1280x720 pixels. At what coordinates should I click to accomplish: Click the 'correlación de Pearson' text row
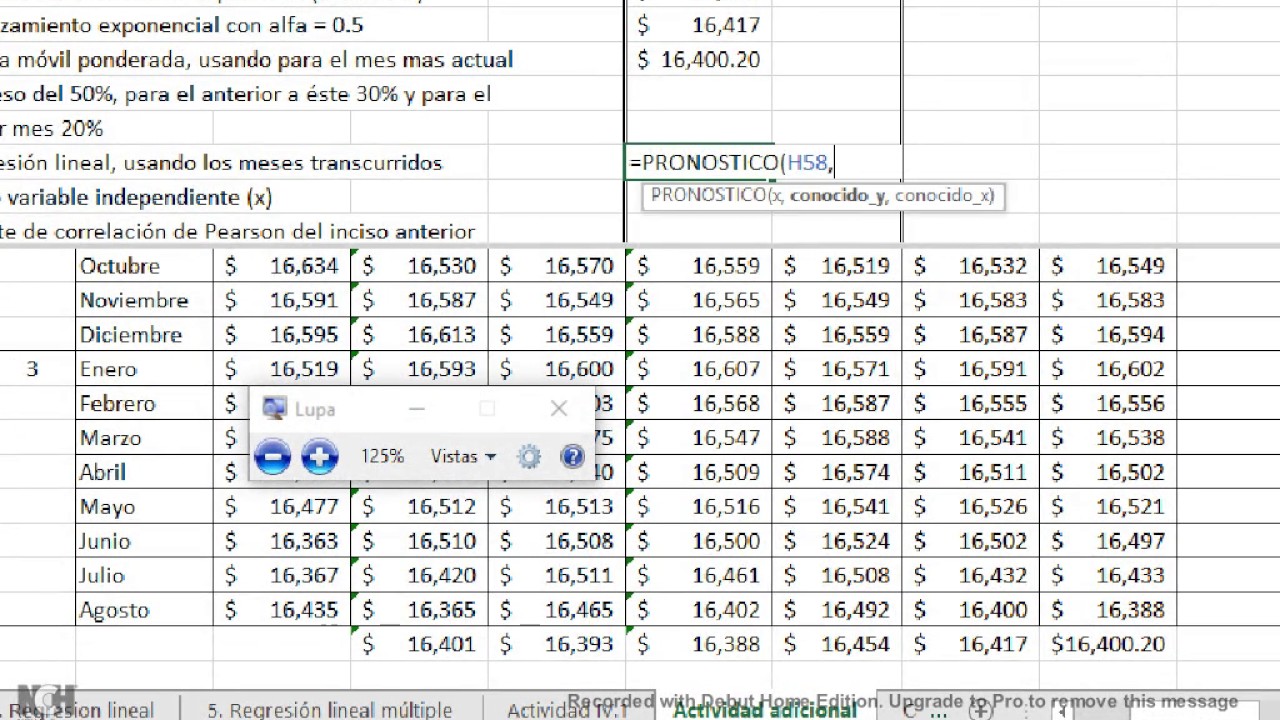click(x=237, y=231)
